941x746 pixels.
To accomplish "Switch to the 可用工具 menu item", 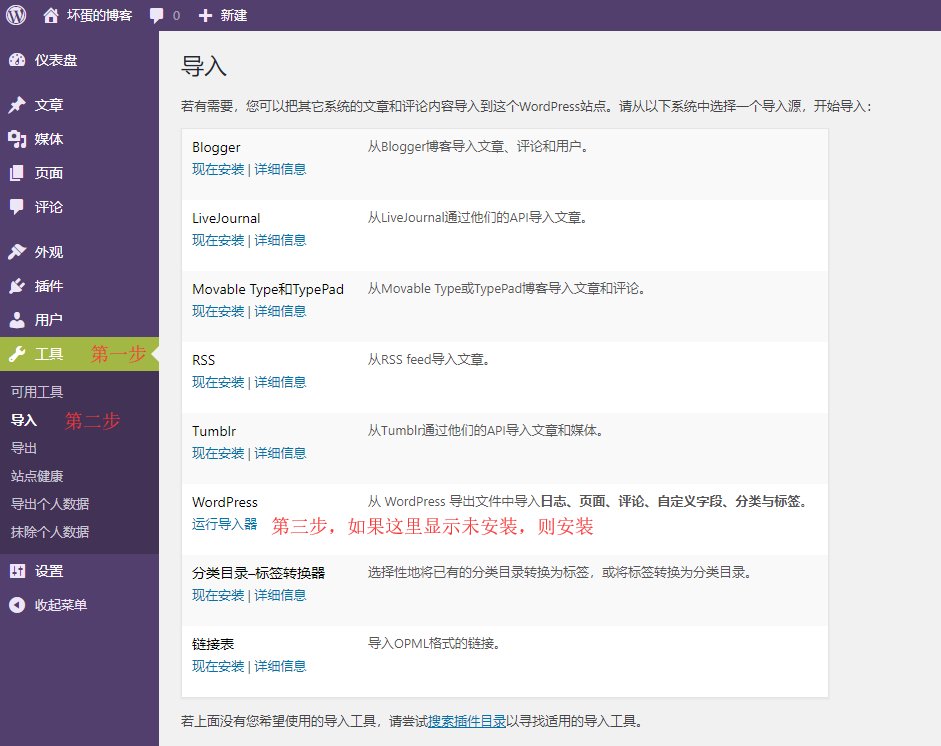I will (37, 391).
